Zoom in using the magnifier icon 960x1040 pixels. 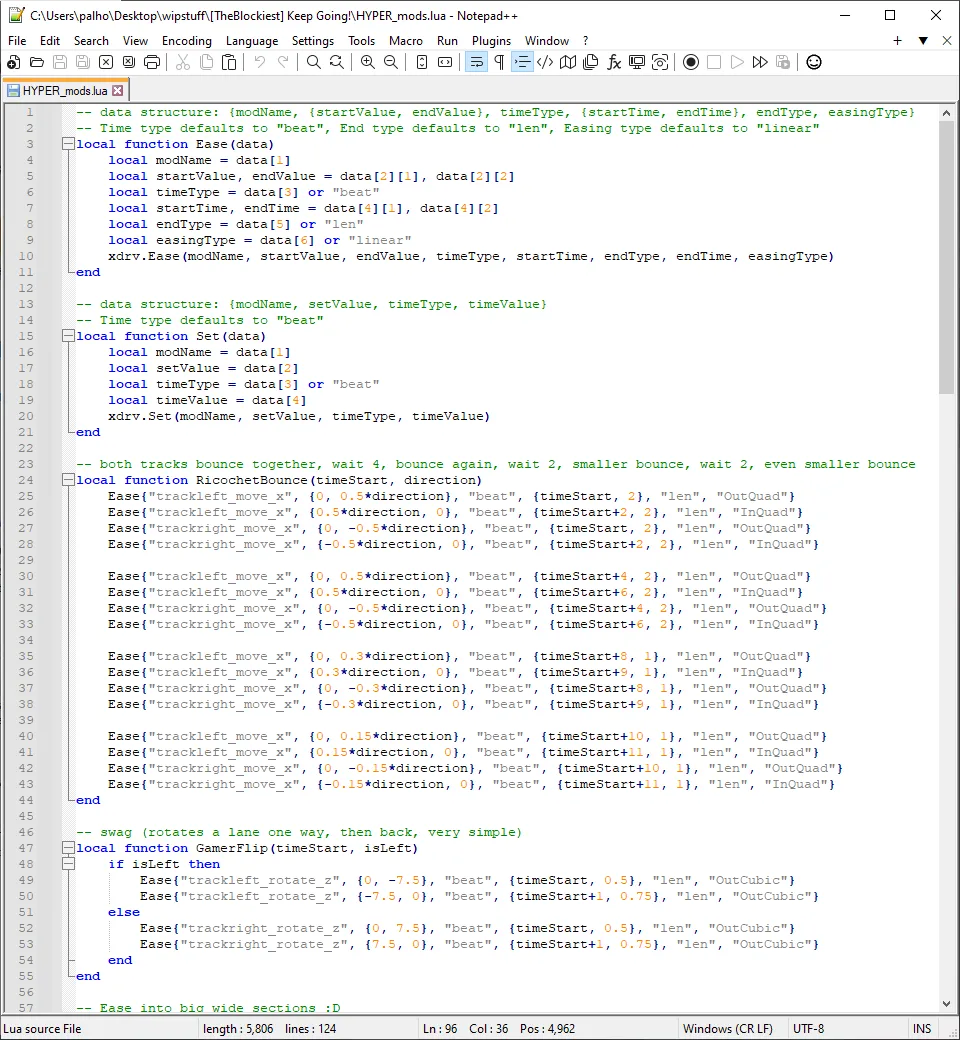tap(368, 62)
